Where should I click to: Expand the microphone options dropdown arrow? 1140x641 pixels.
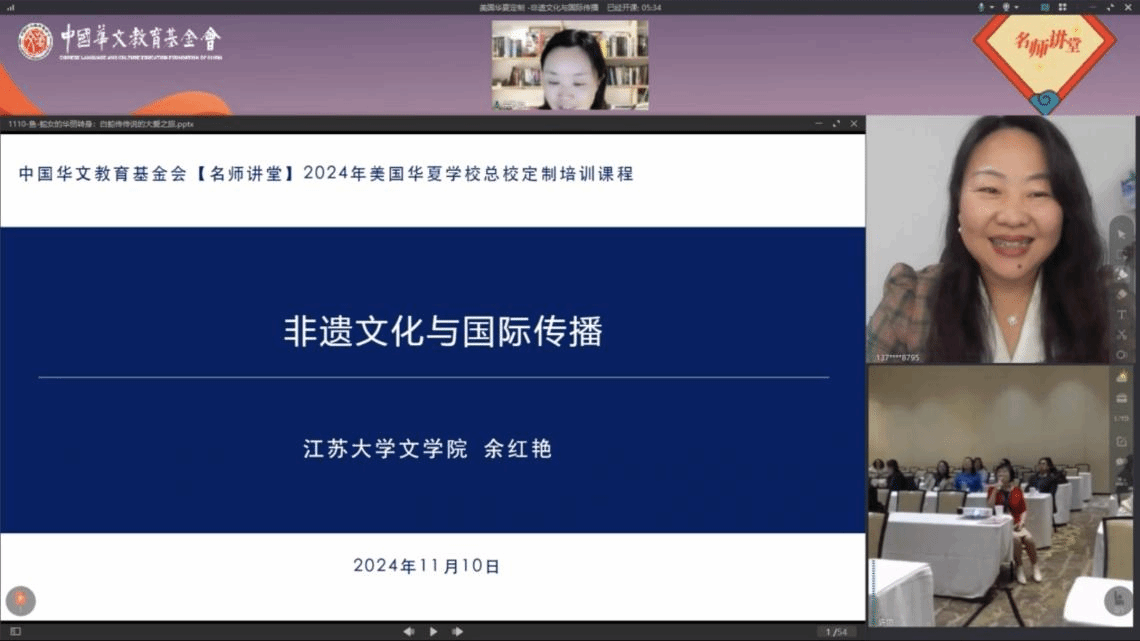(x=991, y=7)
